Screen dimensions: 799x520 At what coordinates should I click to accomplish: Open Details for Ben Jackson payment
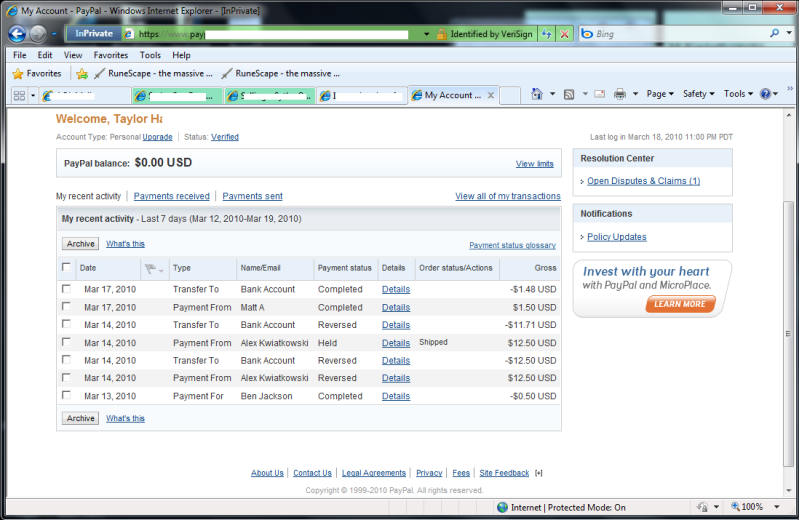pyautogui.click(x=396, y=396)
